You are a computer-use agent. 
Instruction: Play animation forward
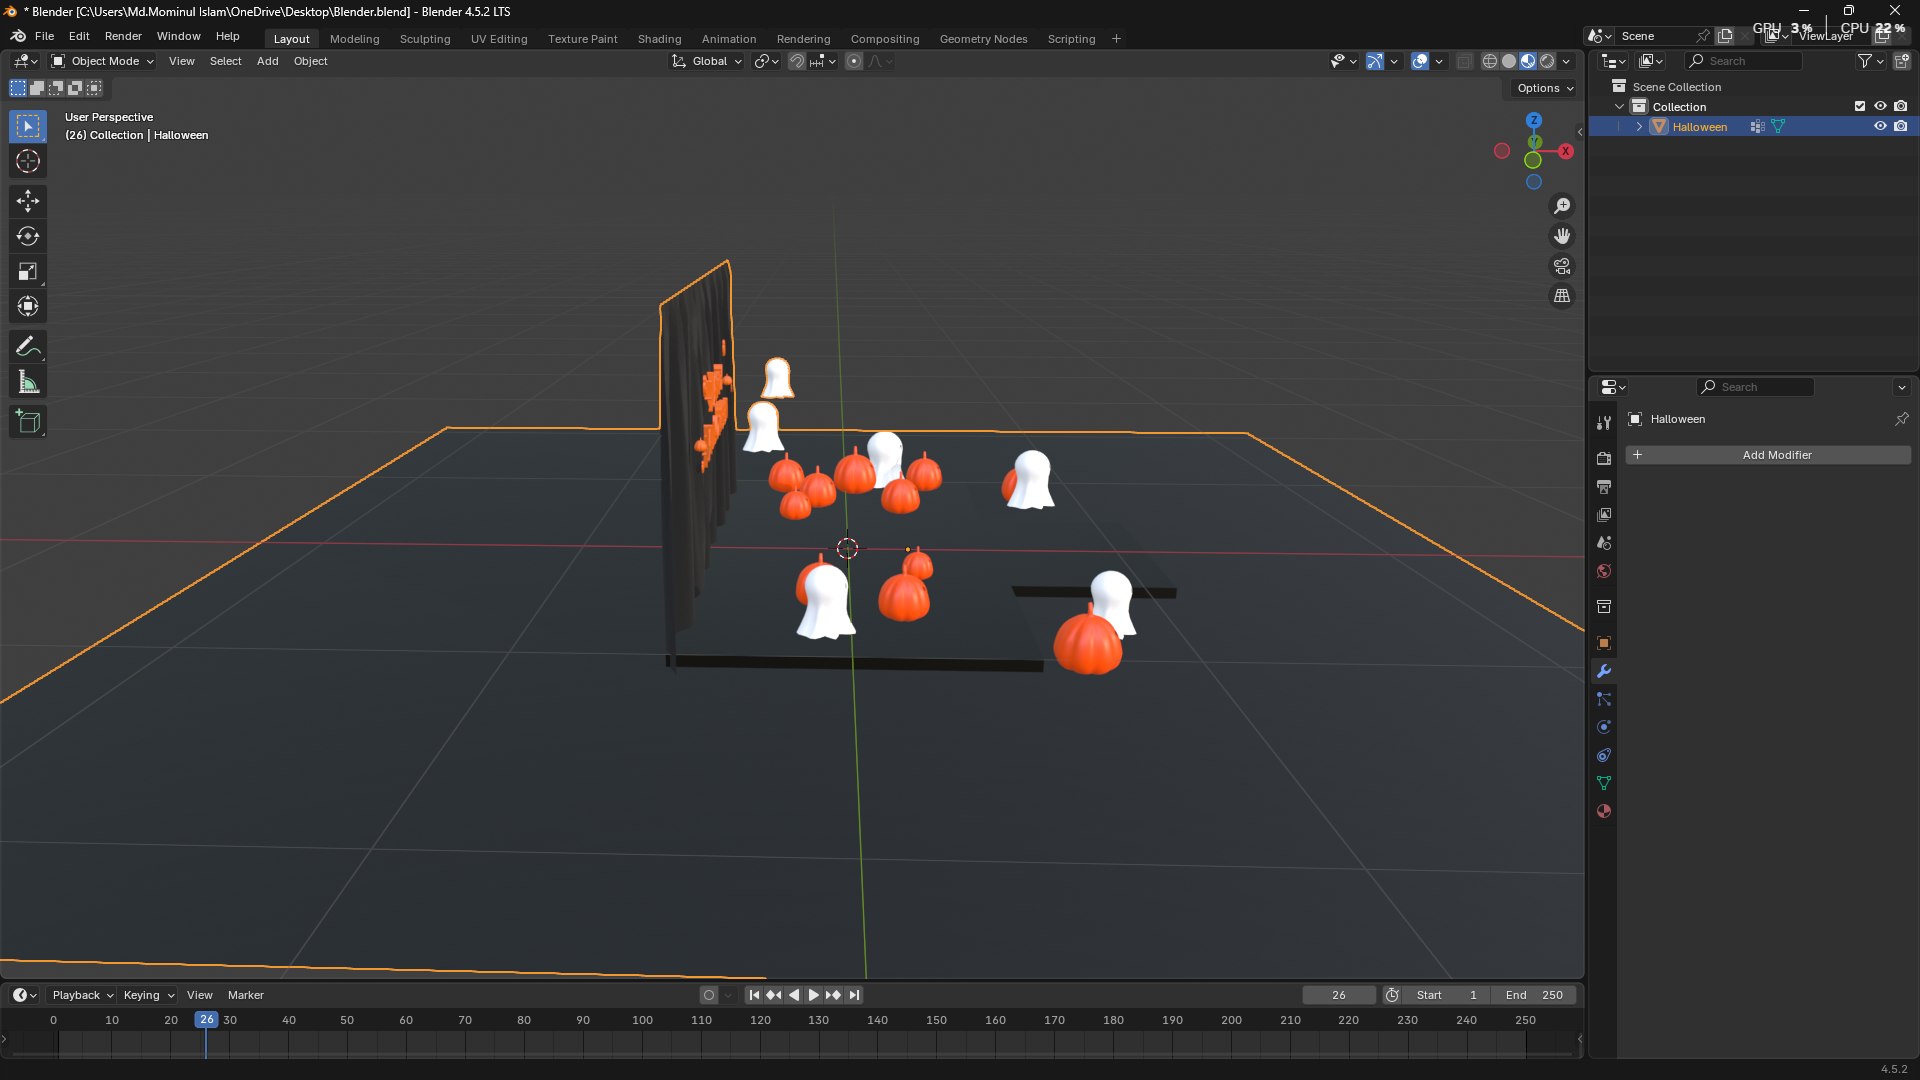coord(813,995)
